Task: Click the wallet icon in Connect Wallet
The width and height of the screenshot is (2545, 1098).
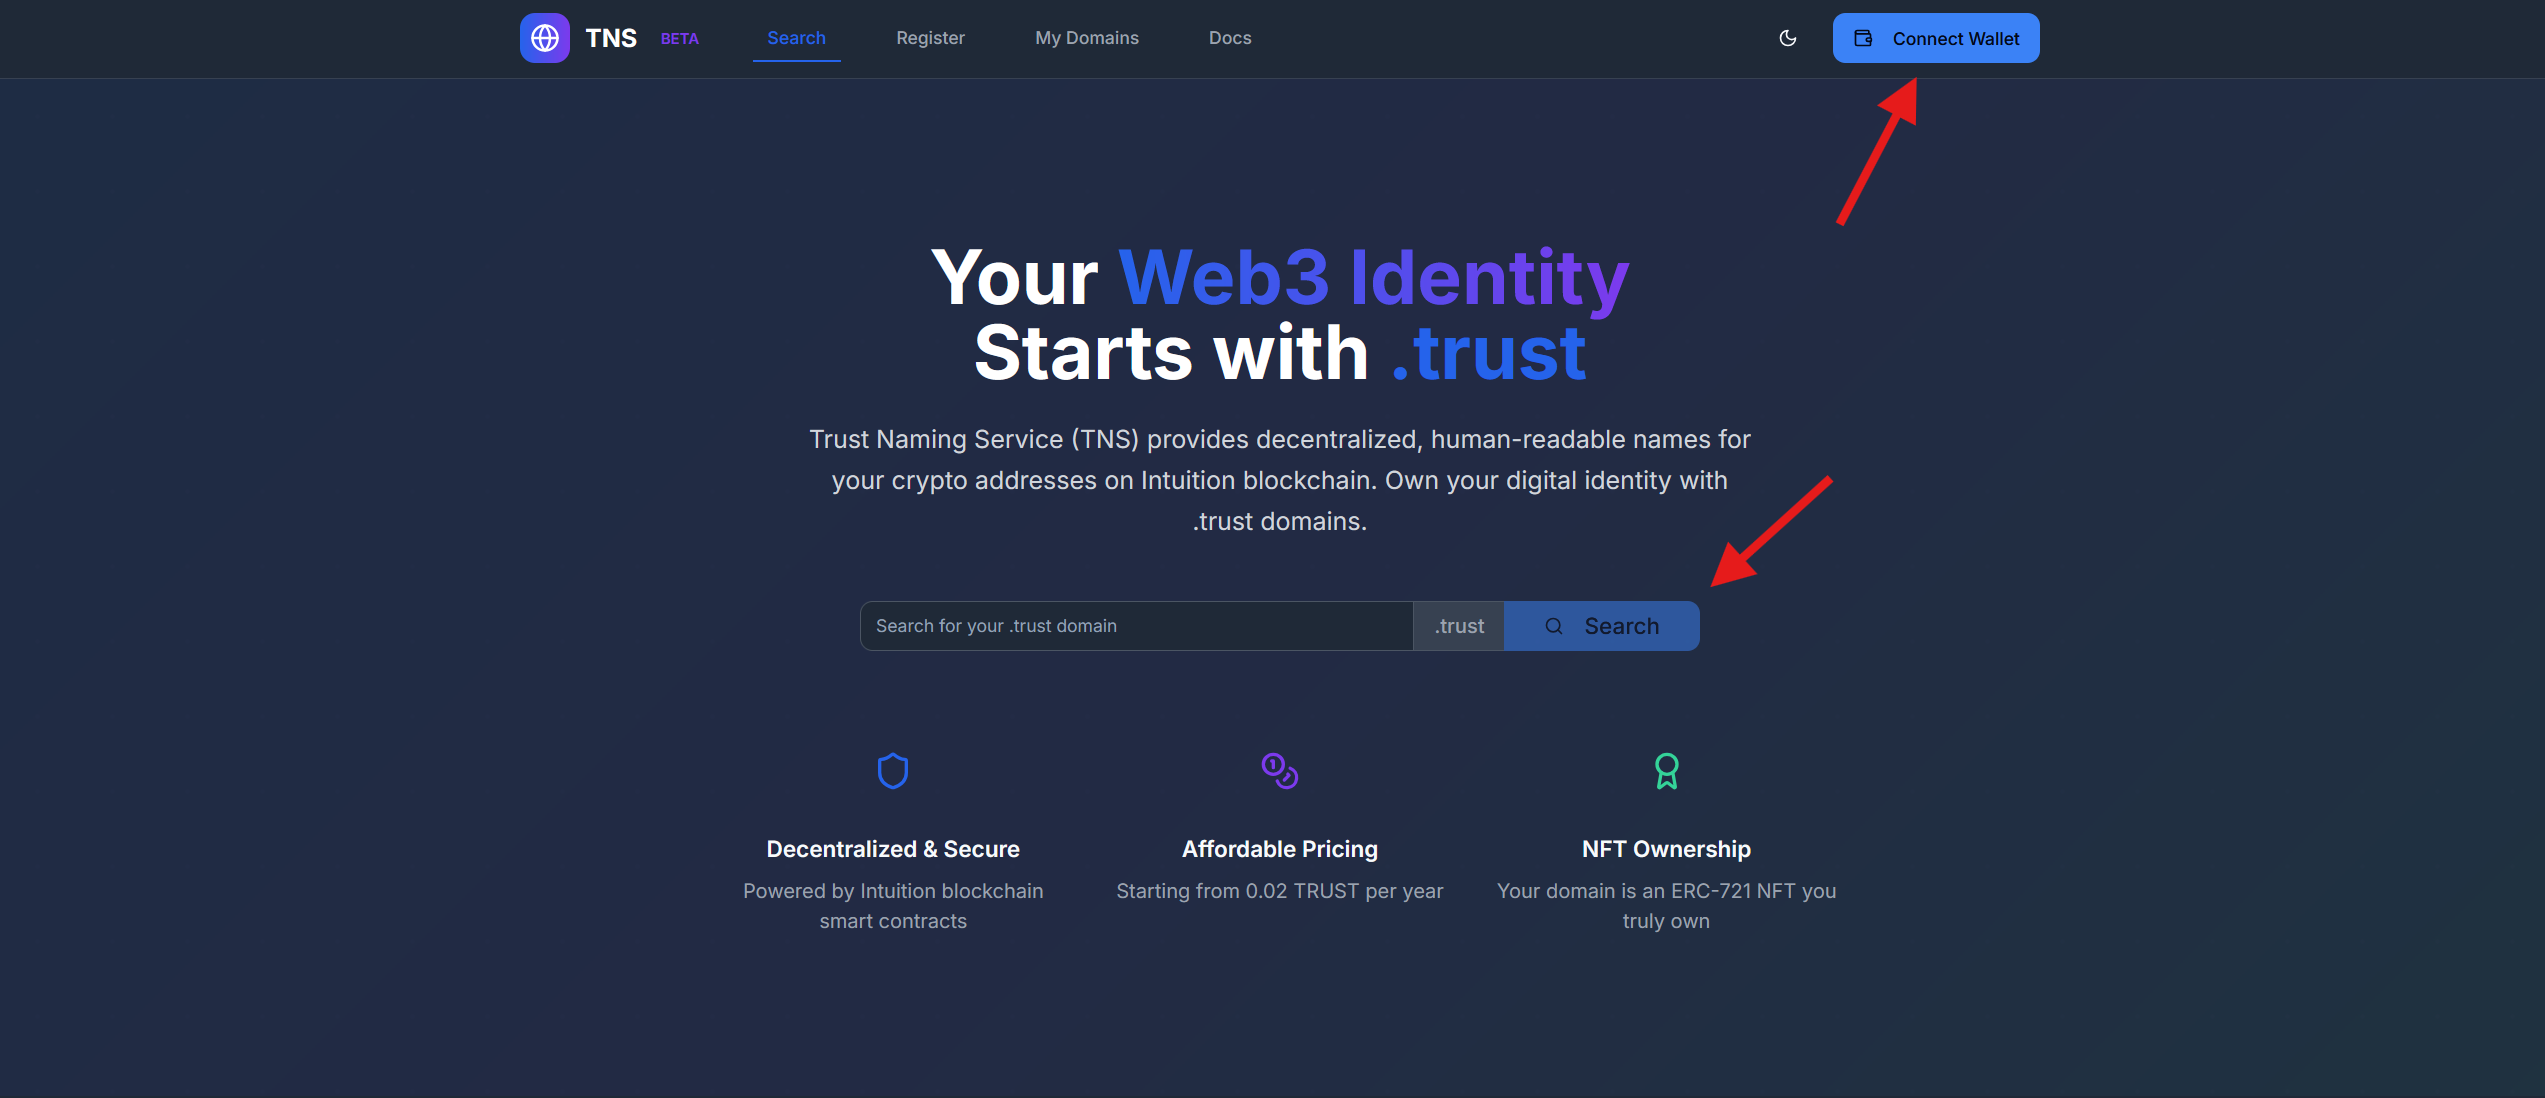Action: click(x=1863, y=38)
